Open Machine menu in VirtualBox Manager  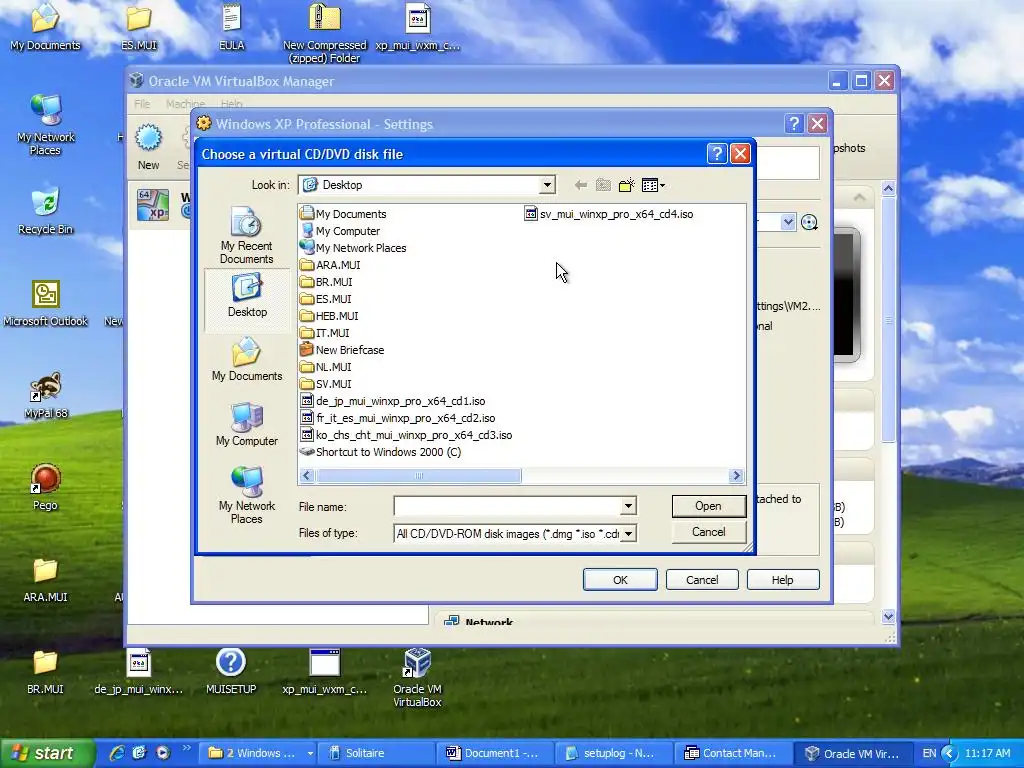[x=185, y=104]
